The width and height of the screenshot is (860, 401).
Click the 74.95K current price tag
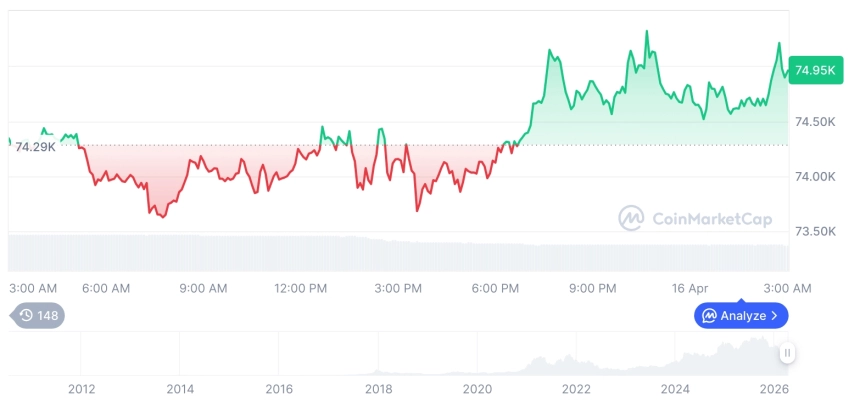point(814,70)
